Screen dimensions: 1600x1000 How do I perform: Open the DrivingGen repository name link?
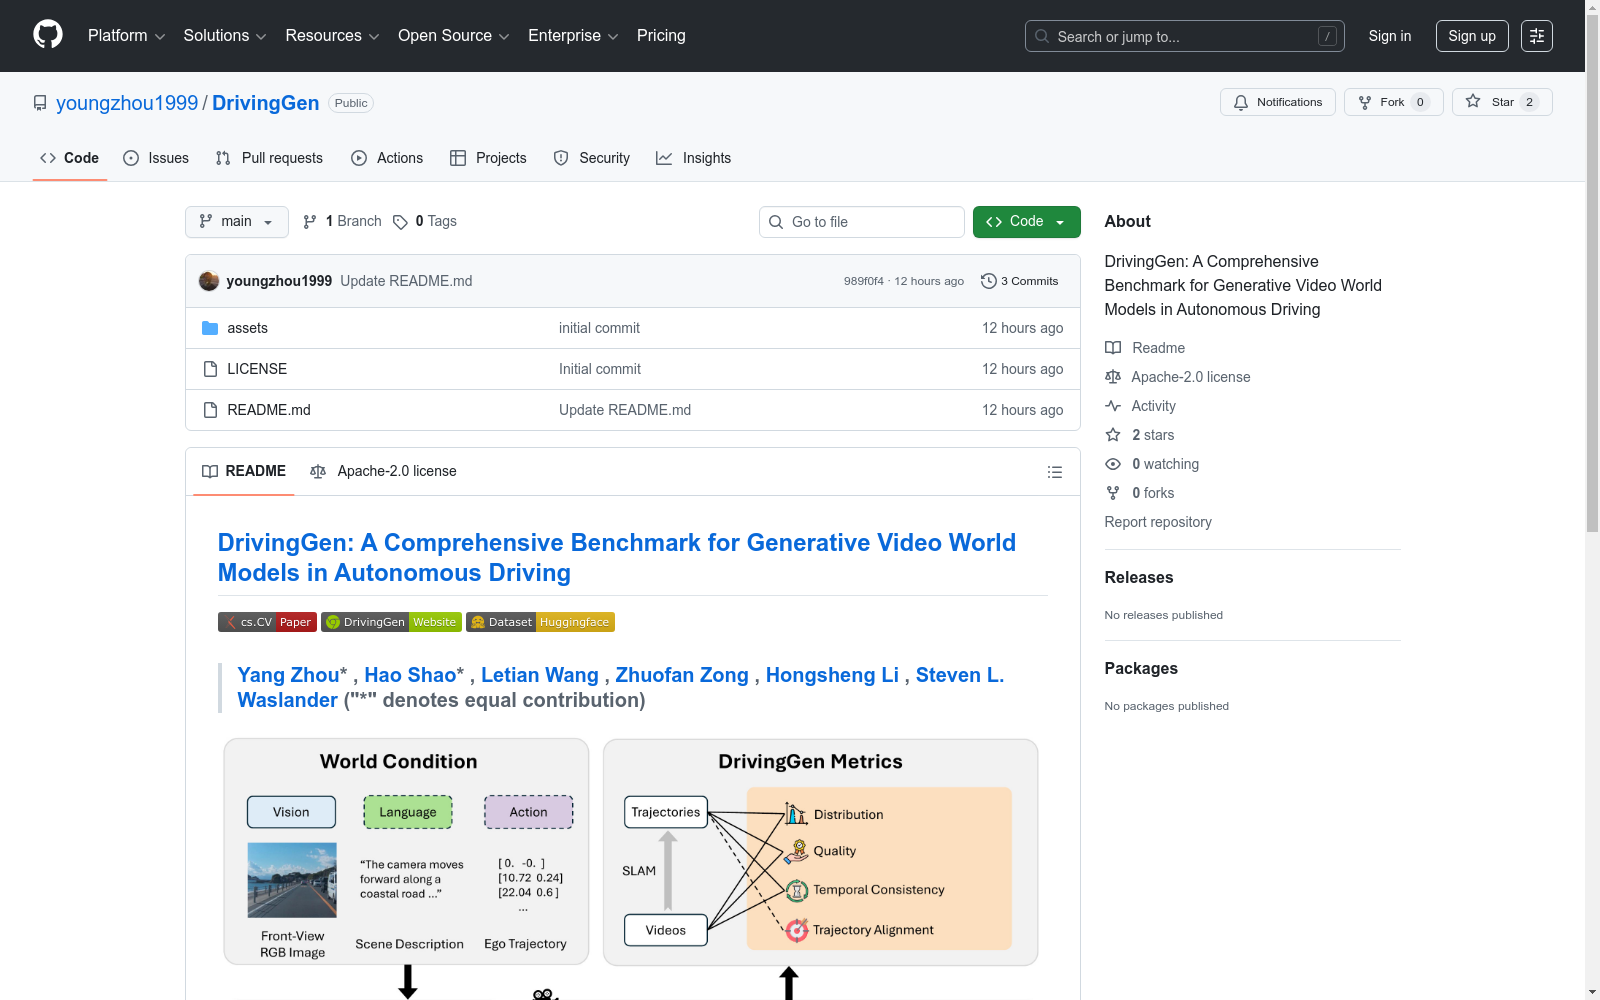pos(265,103)
